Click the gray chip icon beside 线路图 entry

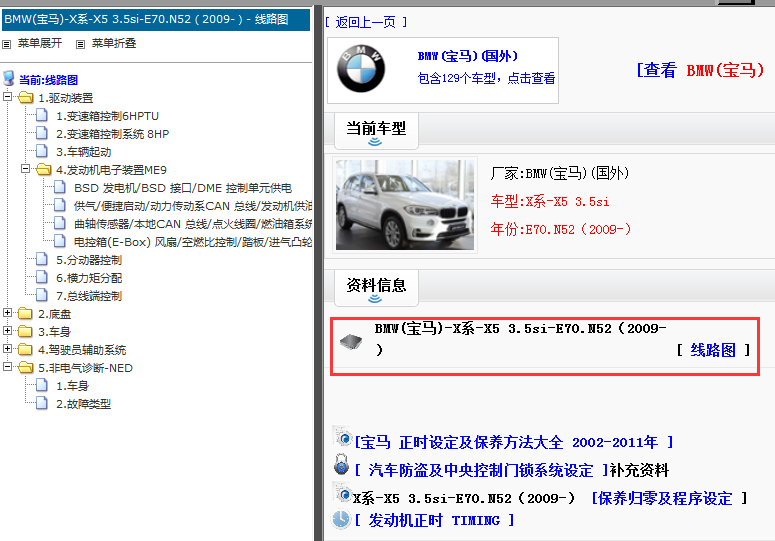click(x=351, y=341)
